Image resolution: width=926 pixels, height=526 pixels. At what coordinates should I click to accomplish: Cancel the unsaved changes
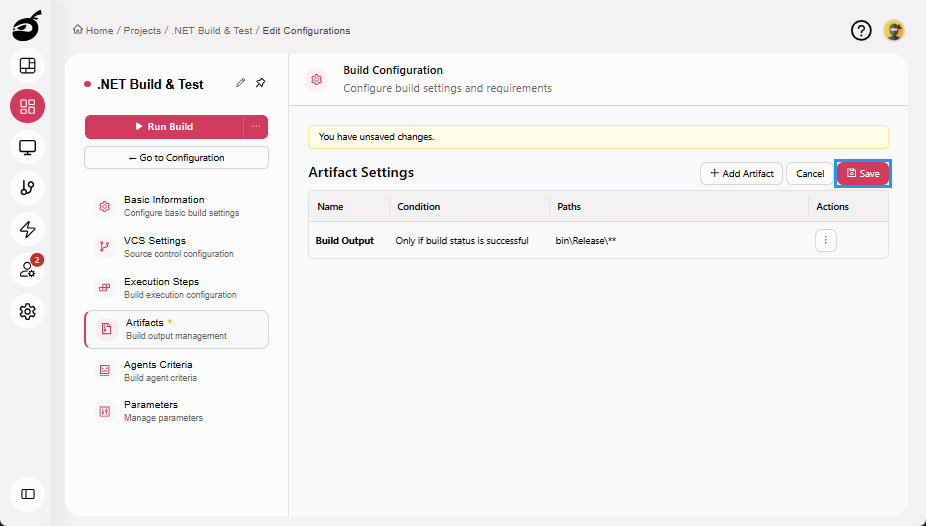[x=810, y=174]
